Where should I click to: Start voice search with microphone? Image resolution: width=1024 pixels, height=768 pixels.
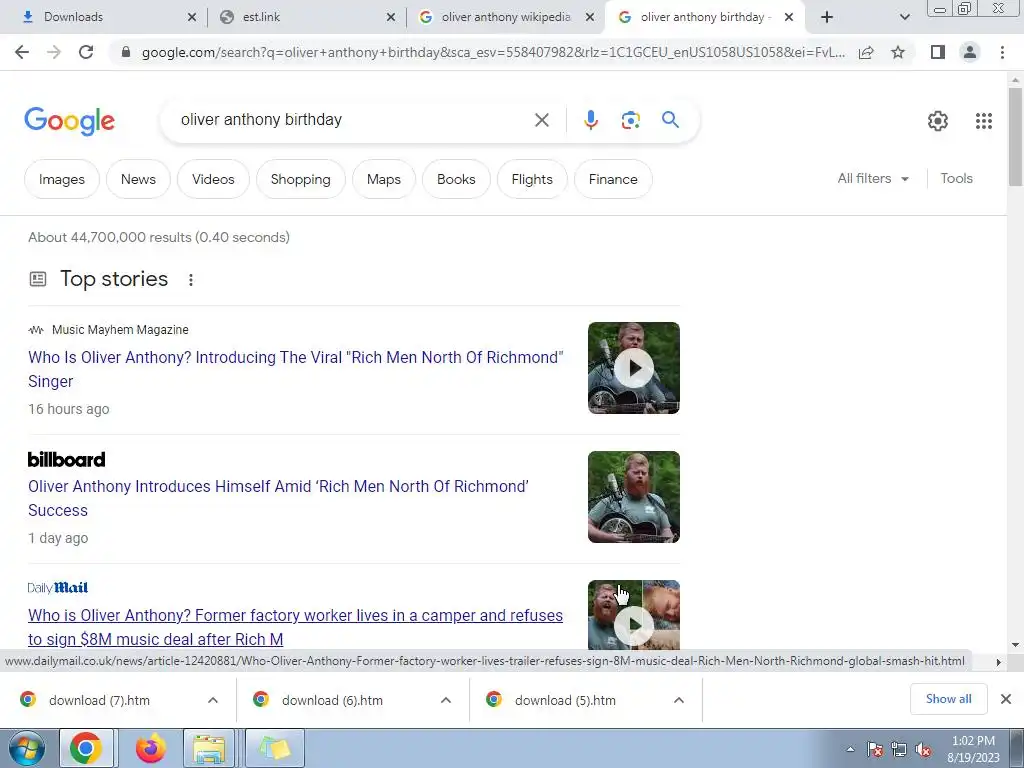point(590,120)
